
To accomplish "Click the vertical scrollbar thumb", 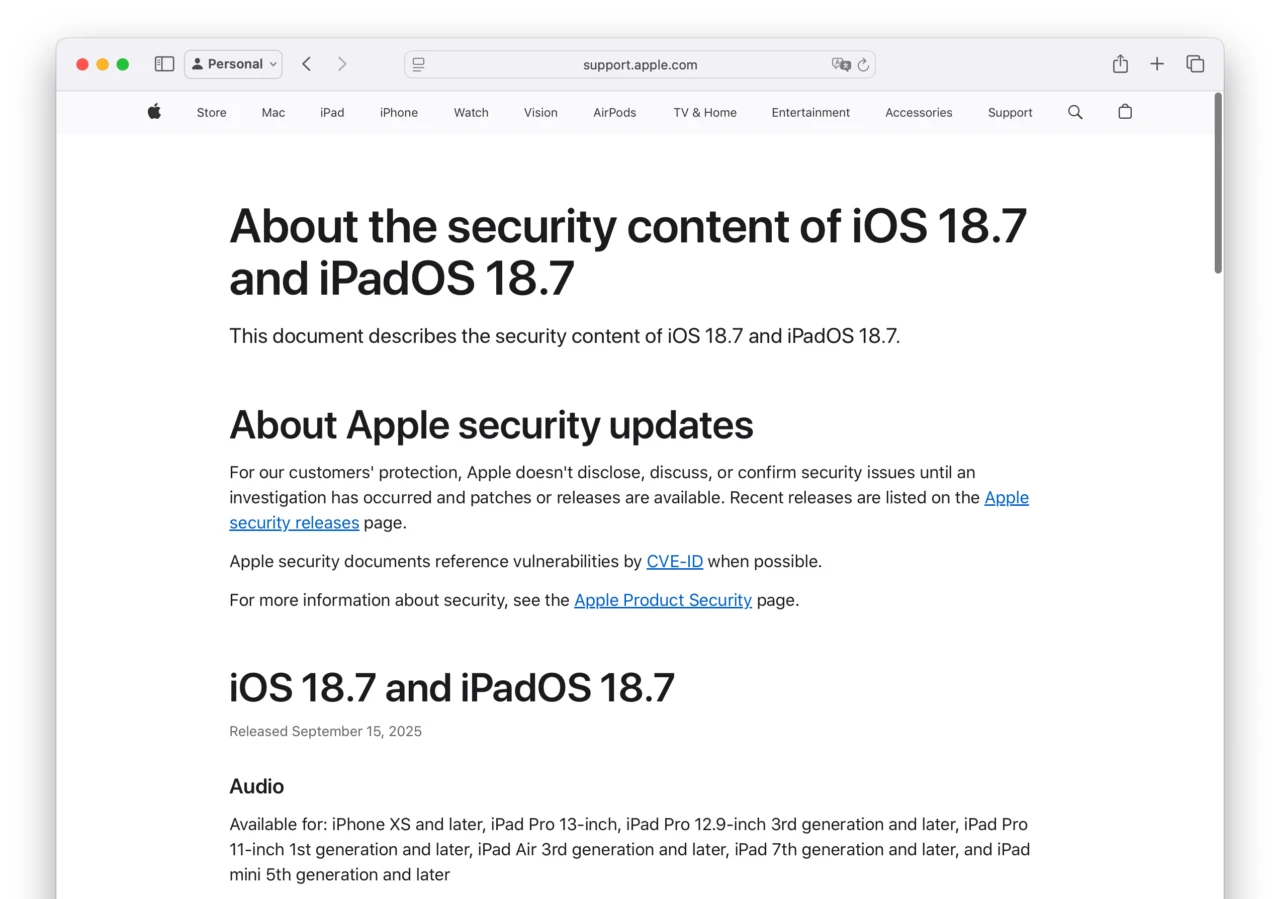I will (1217, 180).
